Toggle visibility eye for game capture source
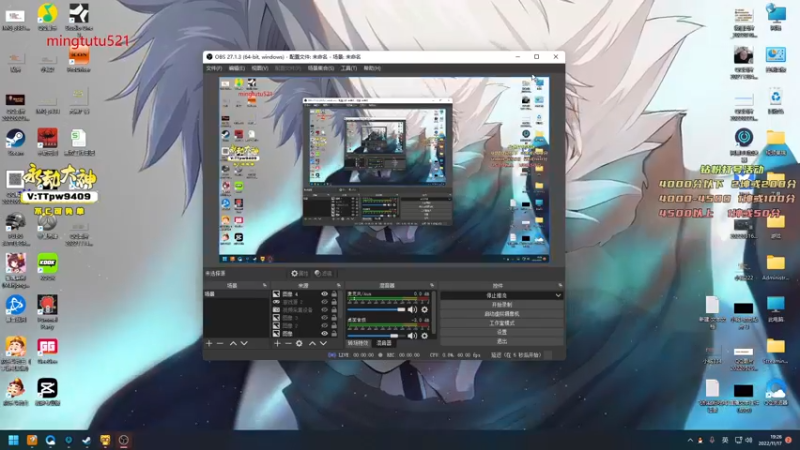Viewport: 800px width, 450px height. (324, 302)
